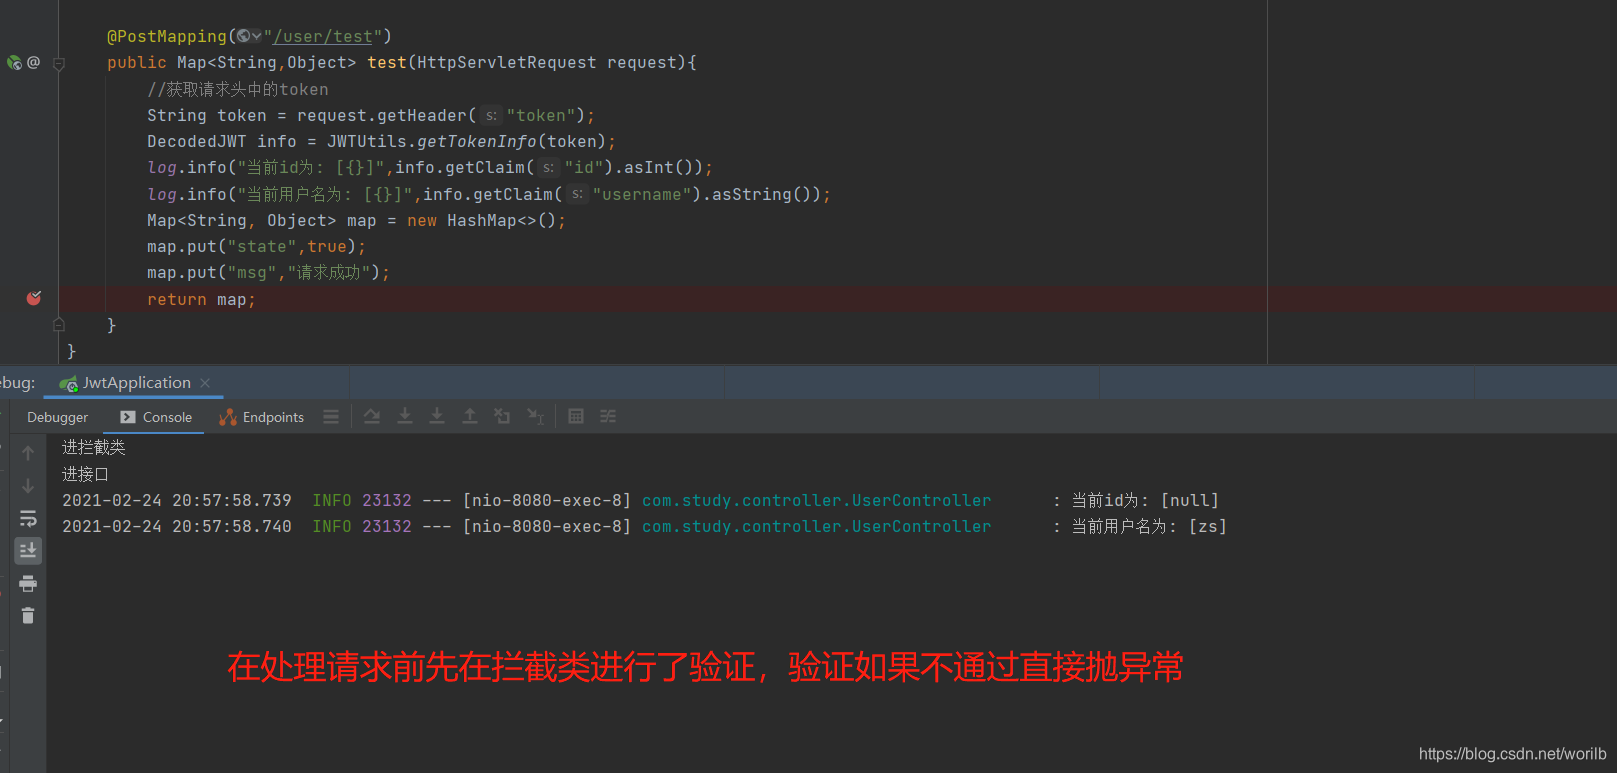This screenshot has height=773, width=1617.
Task: Click the console Down the Stack Trace arrow
Action: pos(28,486)
